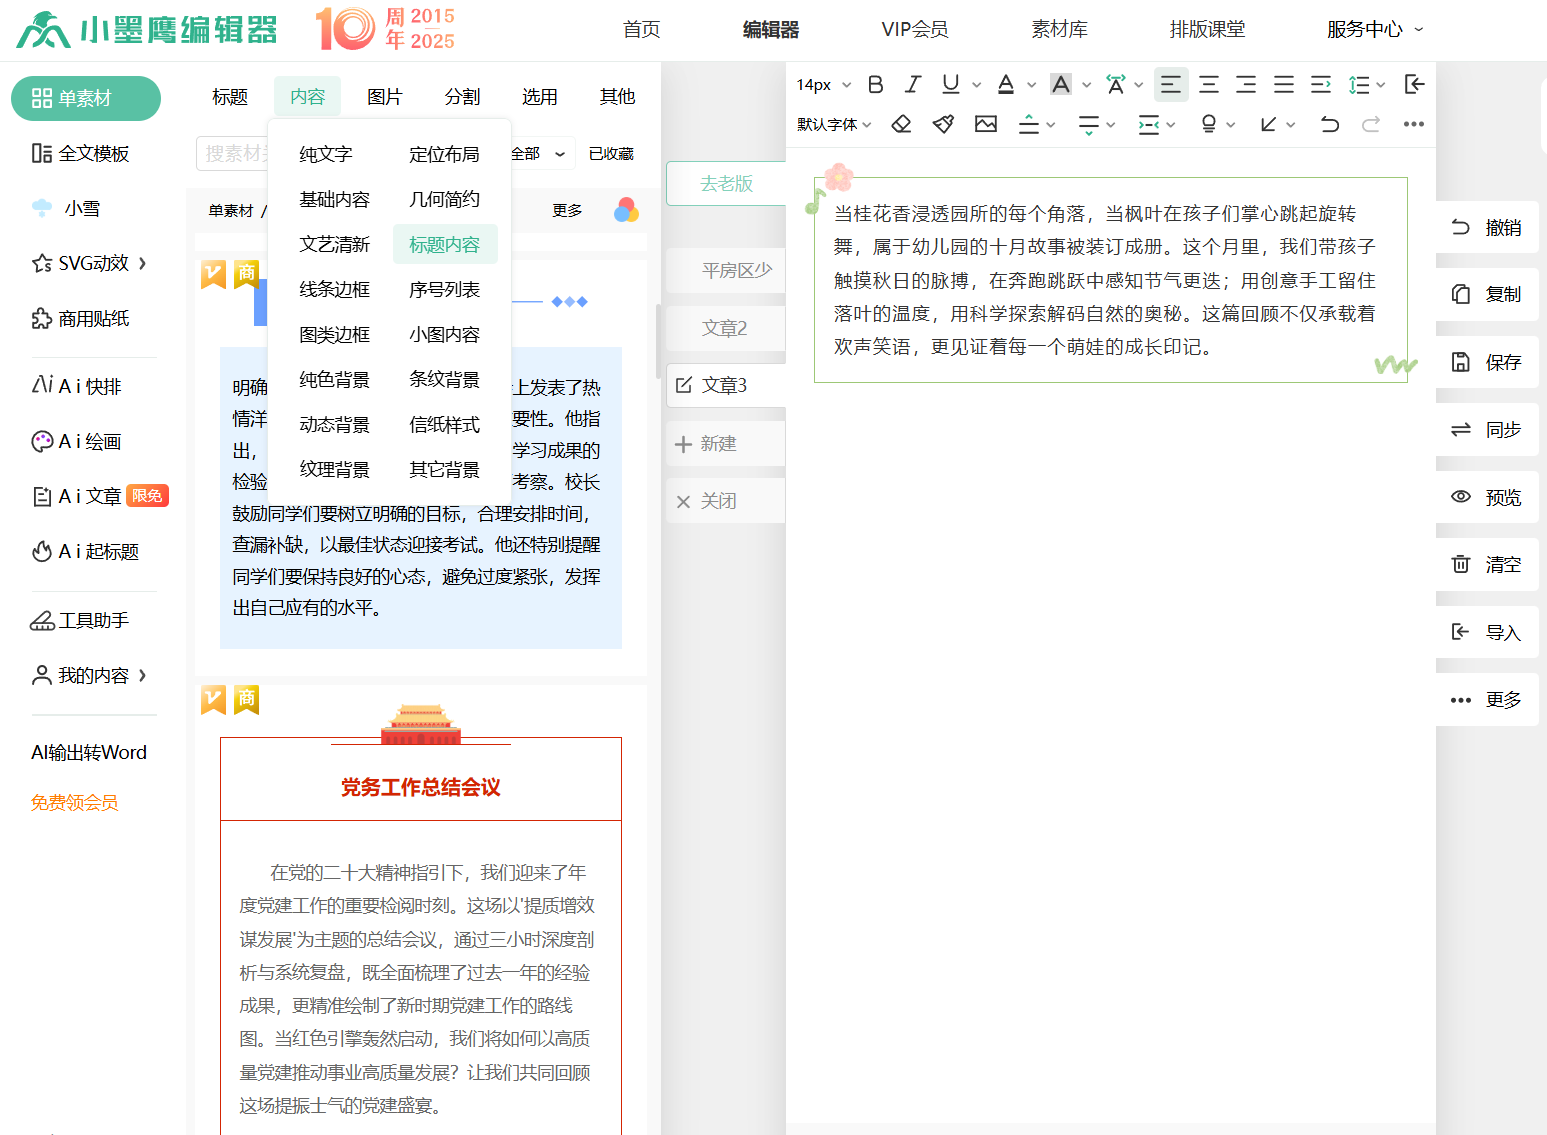Click the toolbar undo arrow icon

(1330, 124)
